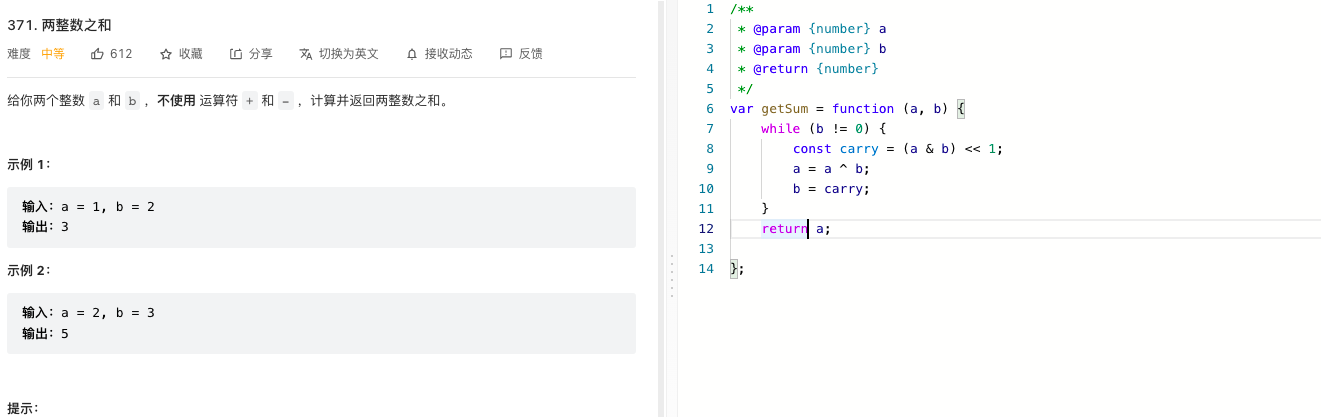
Task: Click the translate language icon
Action: click(x=306, y=54)
